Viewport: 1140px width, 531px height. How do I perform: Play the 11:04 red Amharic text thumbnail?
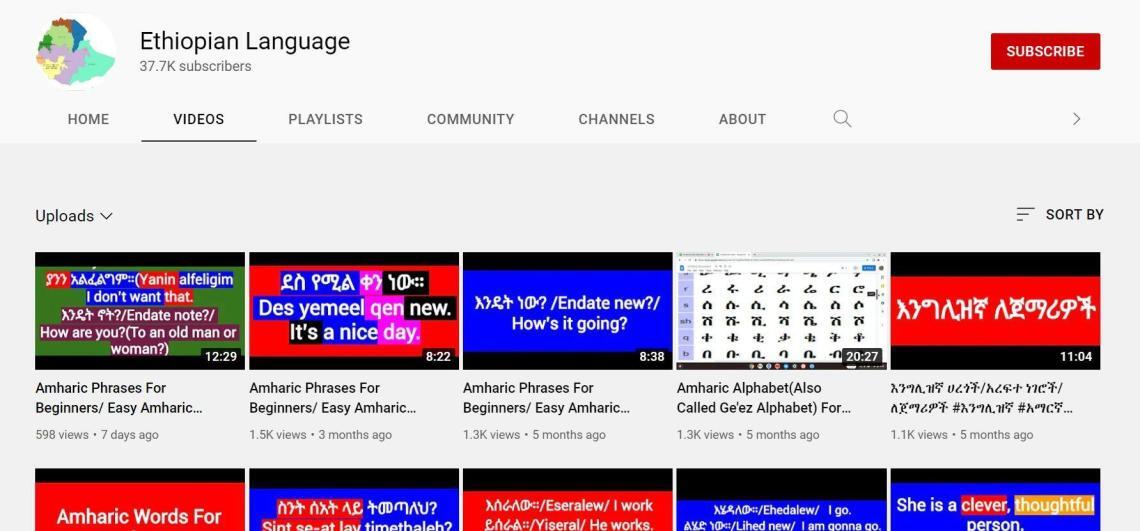[x=995, y=311]
